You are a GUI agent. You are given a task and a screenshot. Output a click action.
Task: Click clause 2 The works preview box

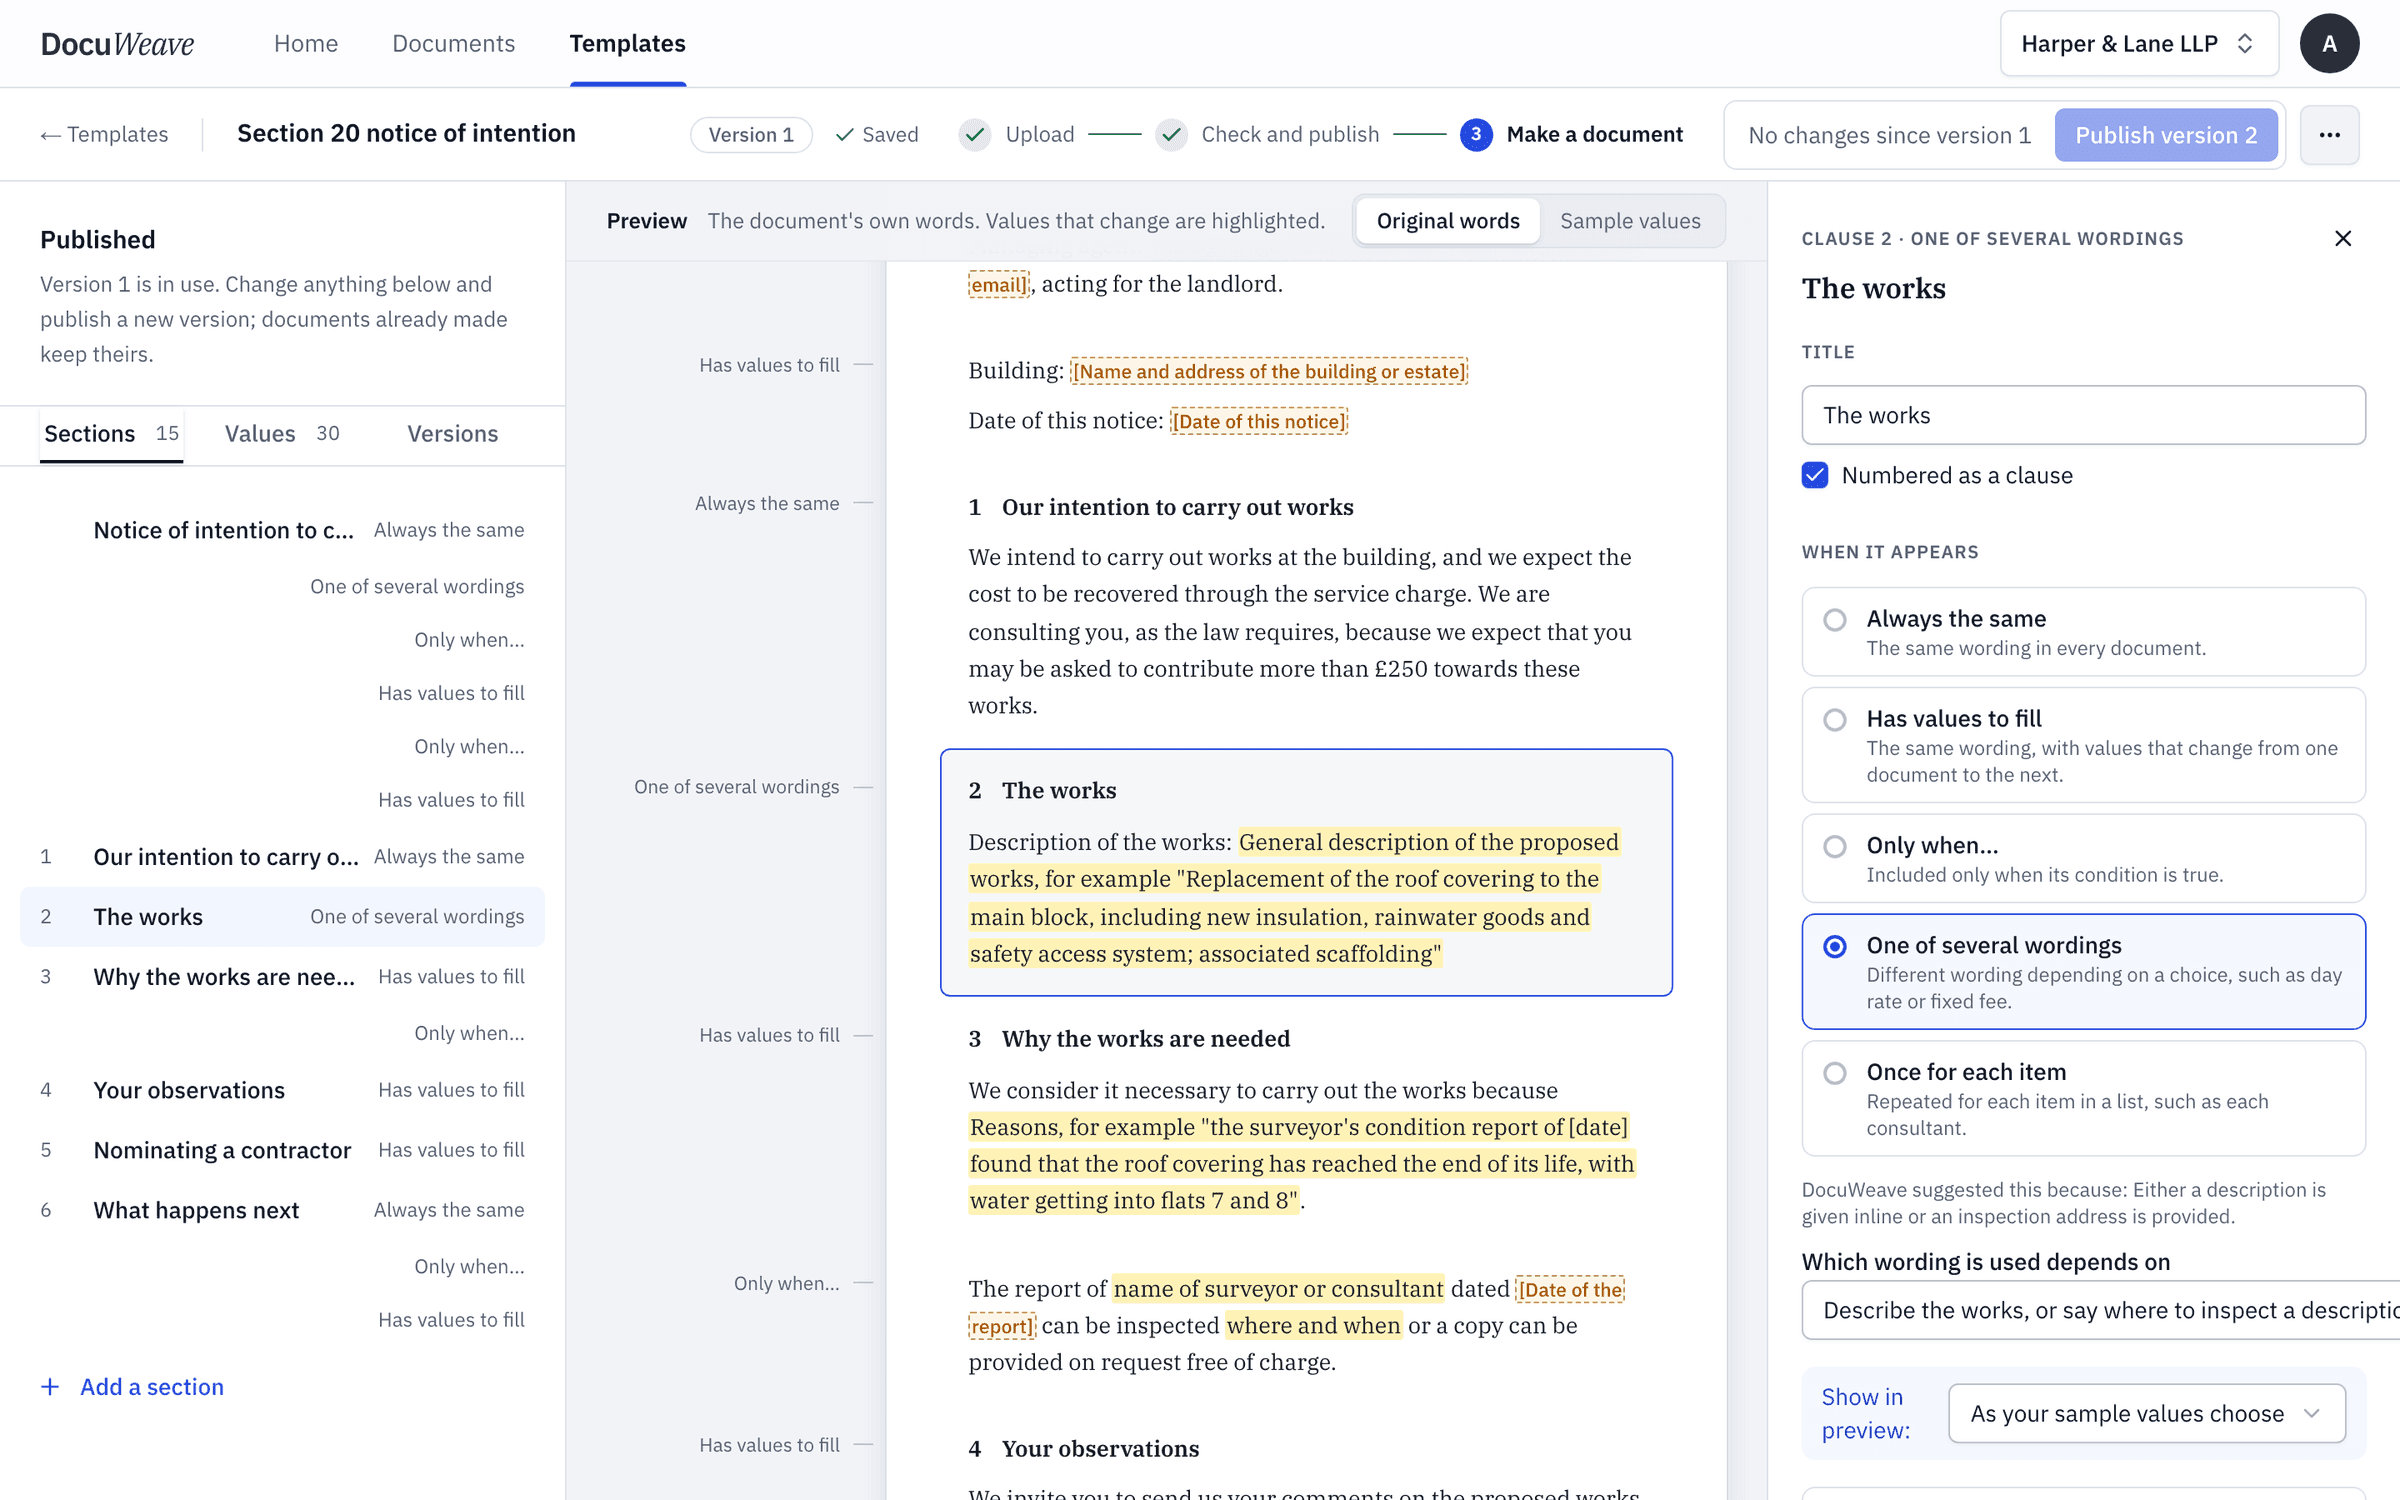click(x=1306, y=872)
